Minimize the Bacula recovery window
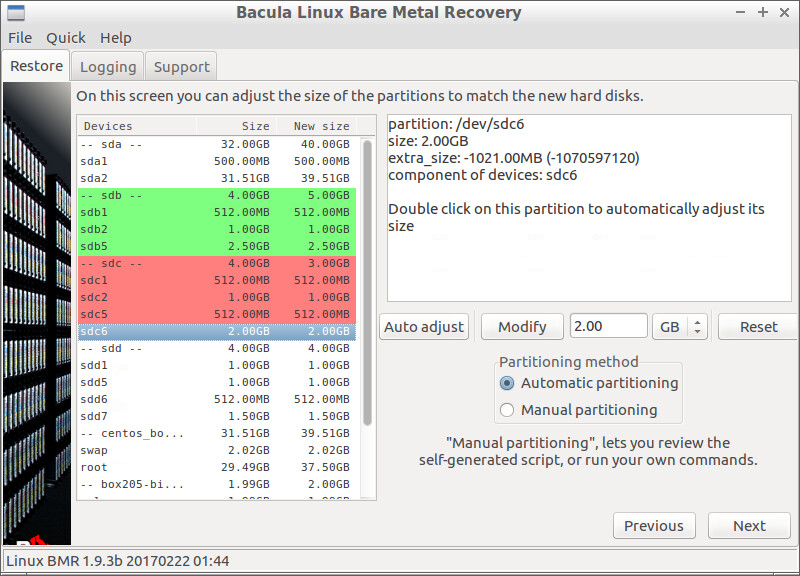Screen dimensions: 800x576 pos(740,12)
